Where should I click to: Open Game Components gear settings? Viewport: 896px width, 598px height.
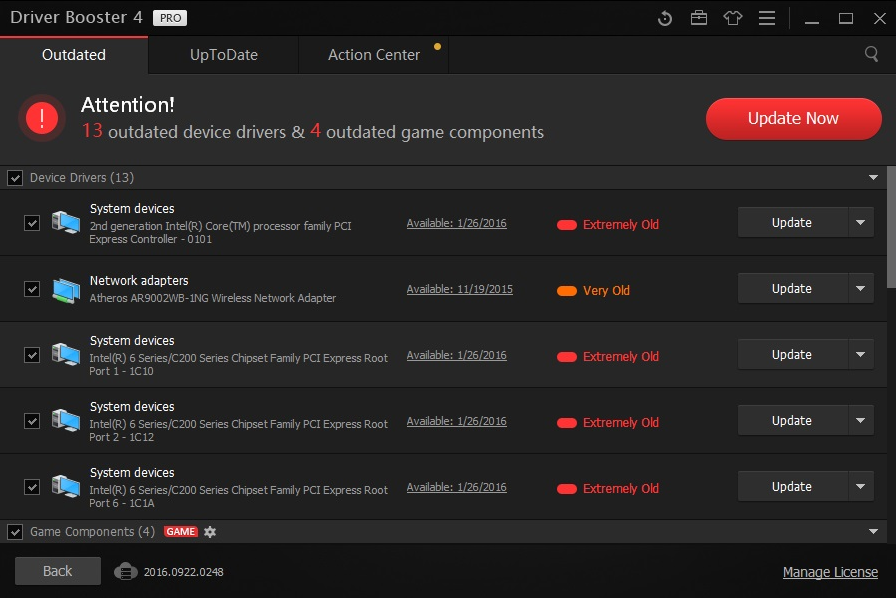(x=210, y=532)
